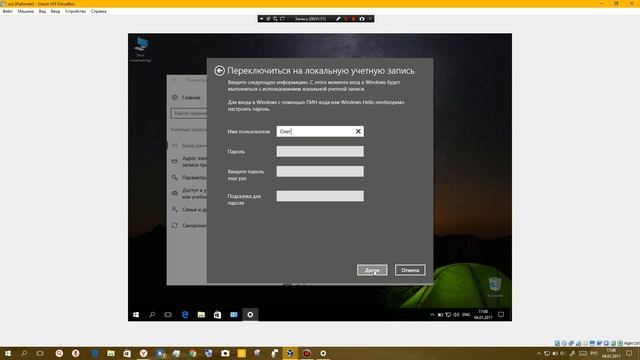Image resolution: width=640 pixels, height=360 pixels.
Task: Open red recorder app on host taskbar
Action: [307, 353]
